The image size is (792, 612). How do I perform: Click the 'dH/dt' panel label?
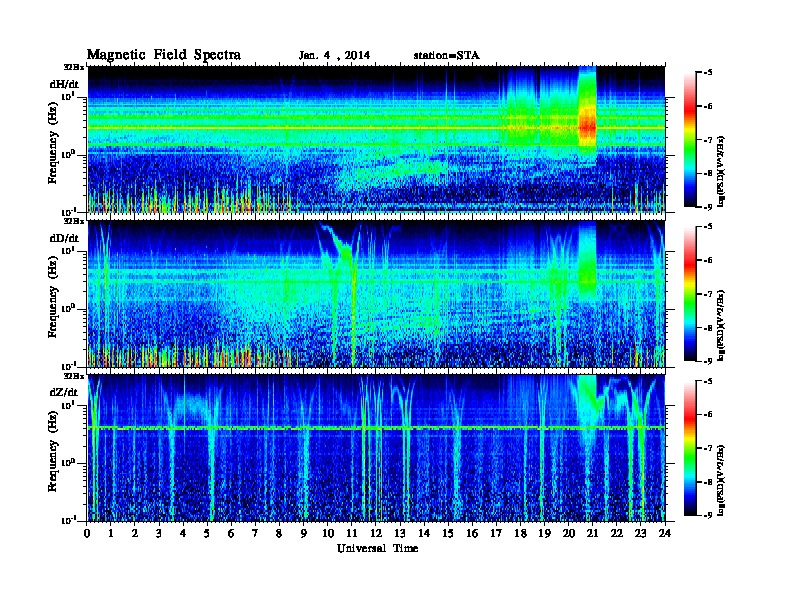64,84
